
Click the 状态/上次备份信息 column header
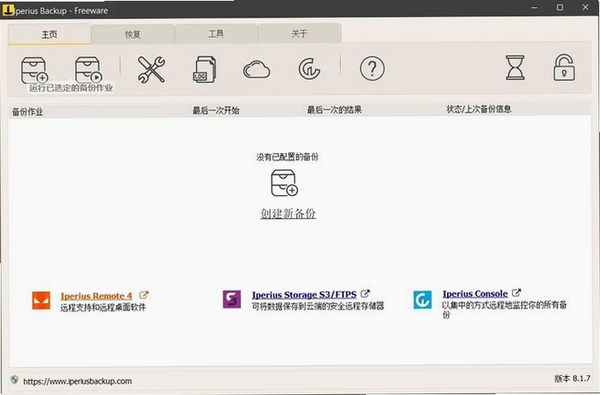(479, 109)
